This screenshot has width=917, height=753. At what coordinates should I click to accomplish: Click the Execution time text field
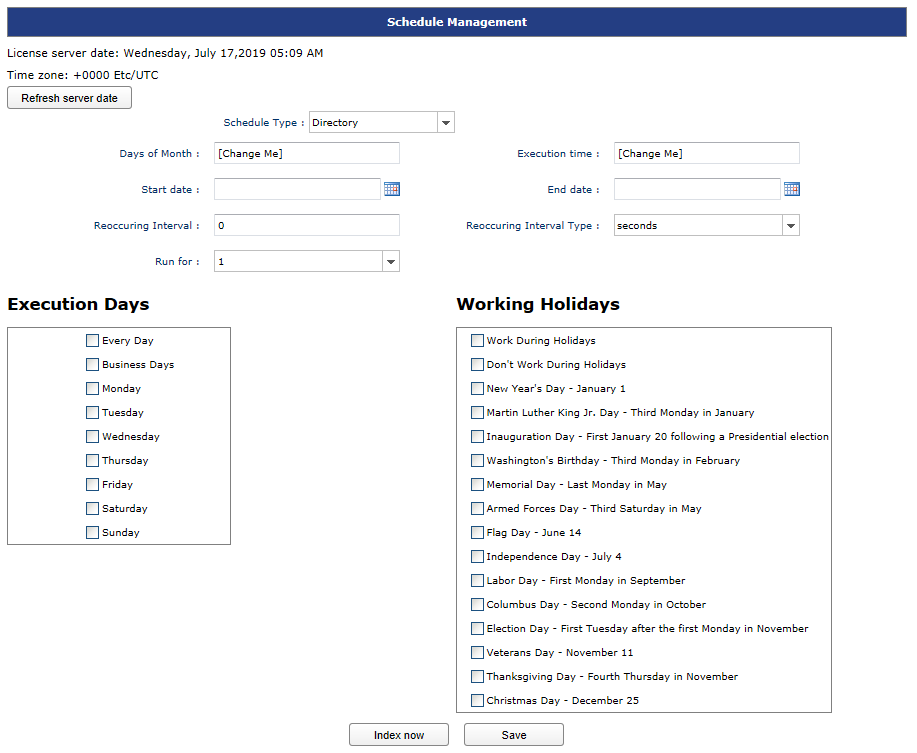coord(706,153)
